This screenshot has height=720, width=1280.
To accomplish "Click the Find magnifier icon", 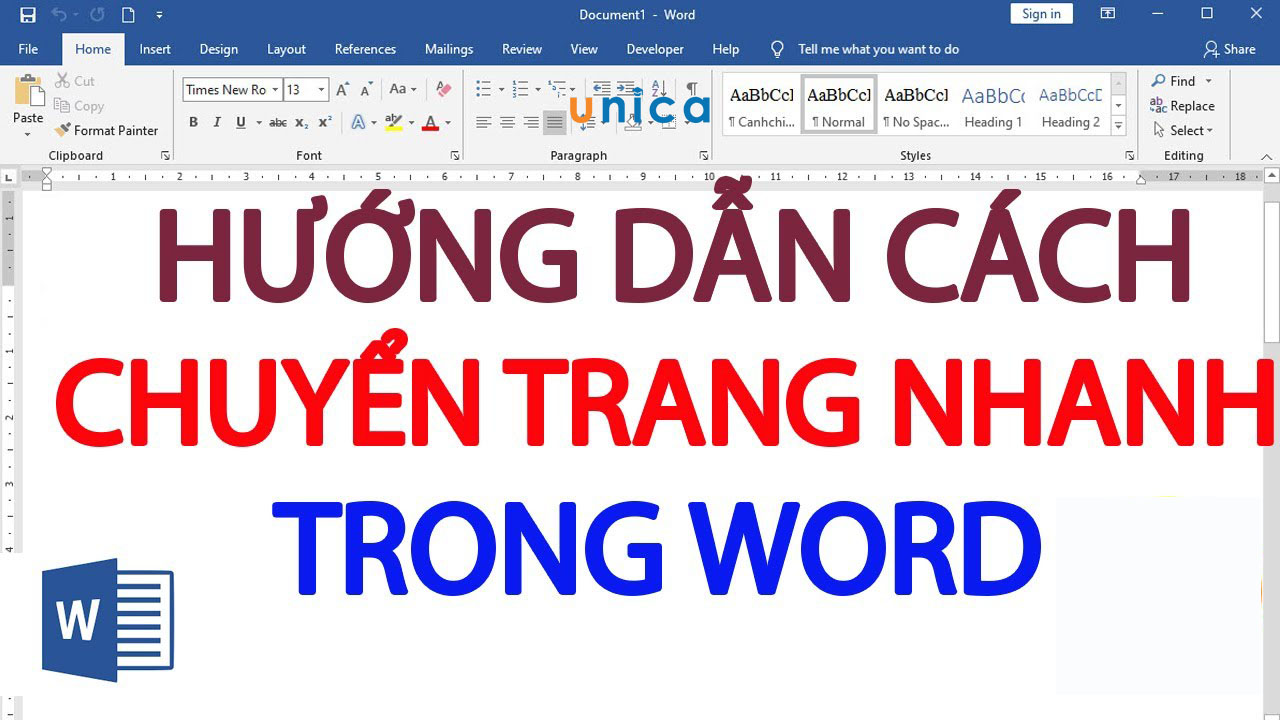I will [1158, 81].
